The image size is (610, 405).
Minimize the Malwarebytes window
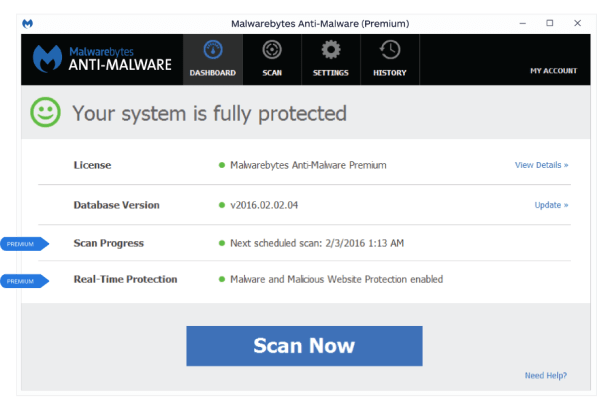[x=522, y=23]
